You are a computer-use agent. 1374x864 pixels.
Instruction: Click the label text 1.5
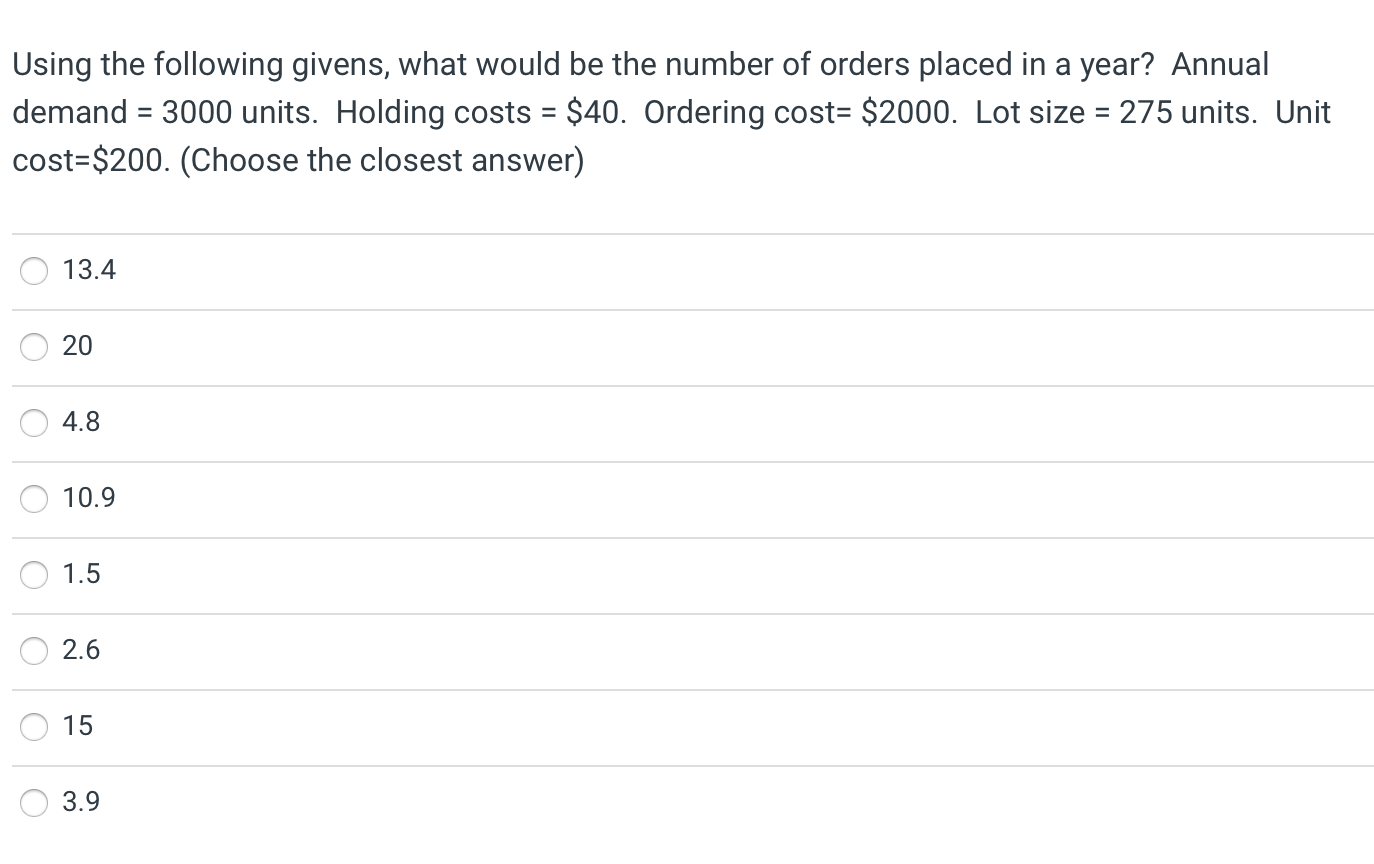pos(81,574)
